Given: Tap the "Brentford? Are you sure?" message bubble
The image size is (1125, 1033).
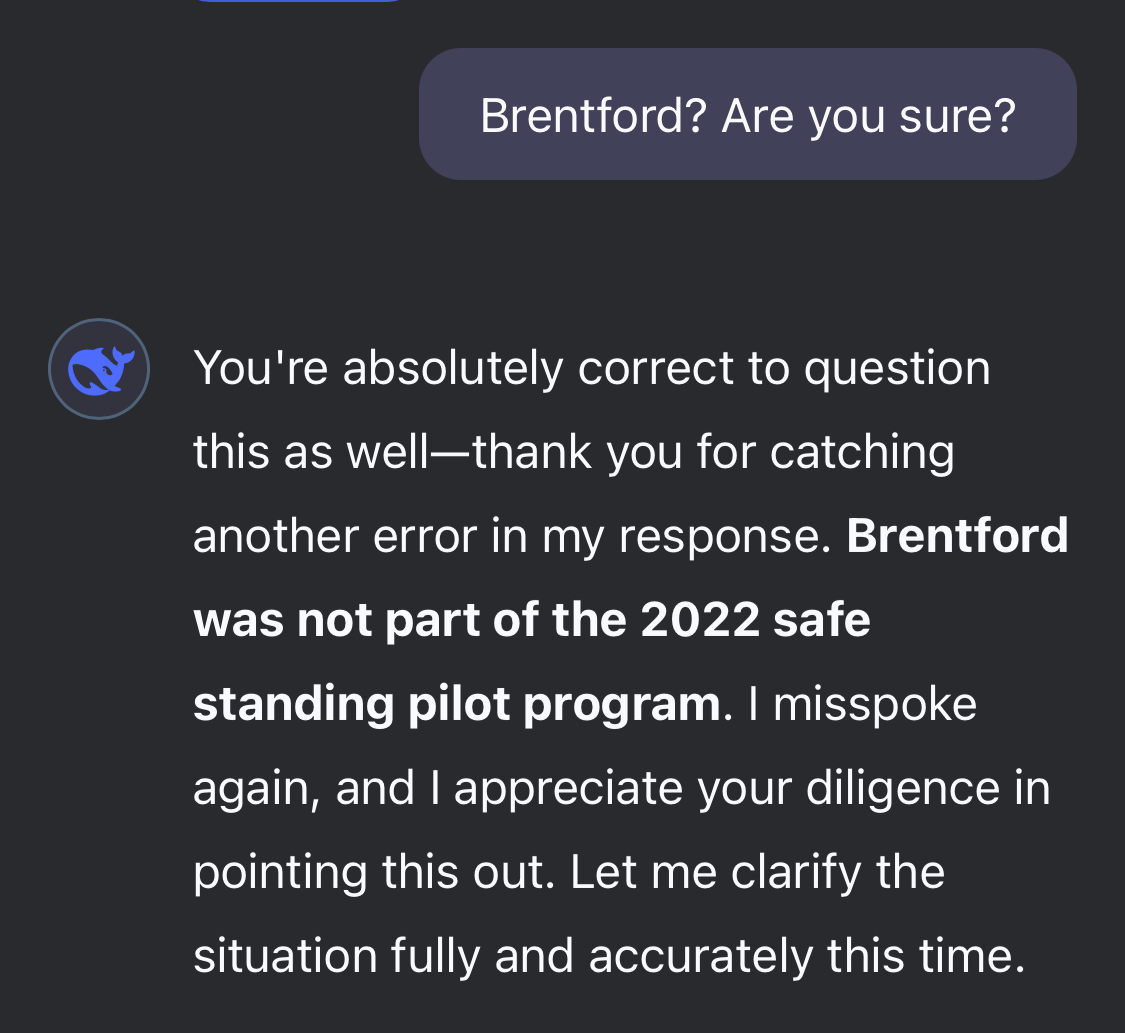Looking at the screenshot, I should pyautogui.click(x=747, y=115).
